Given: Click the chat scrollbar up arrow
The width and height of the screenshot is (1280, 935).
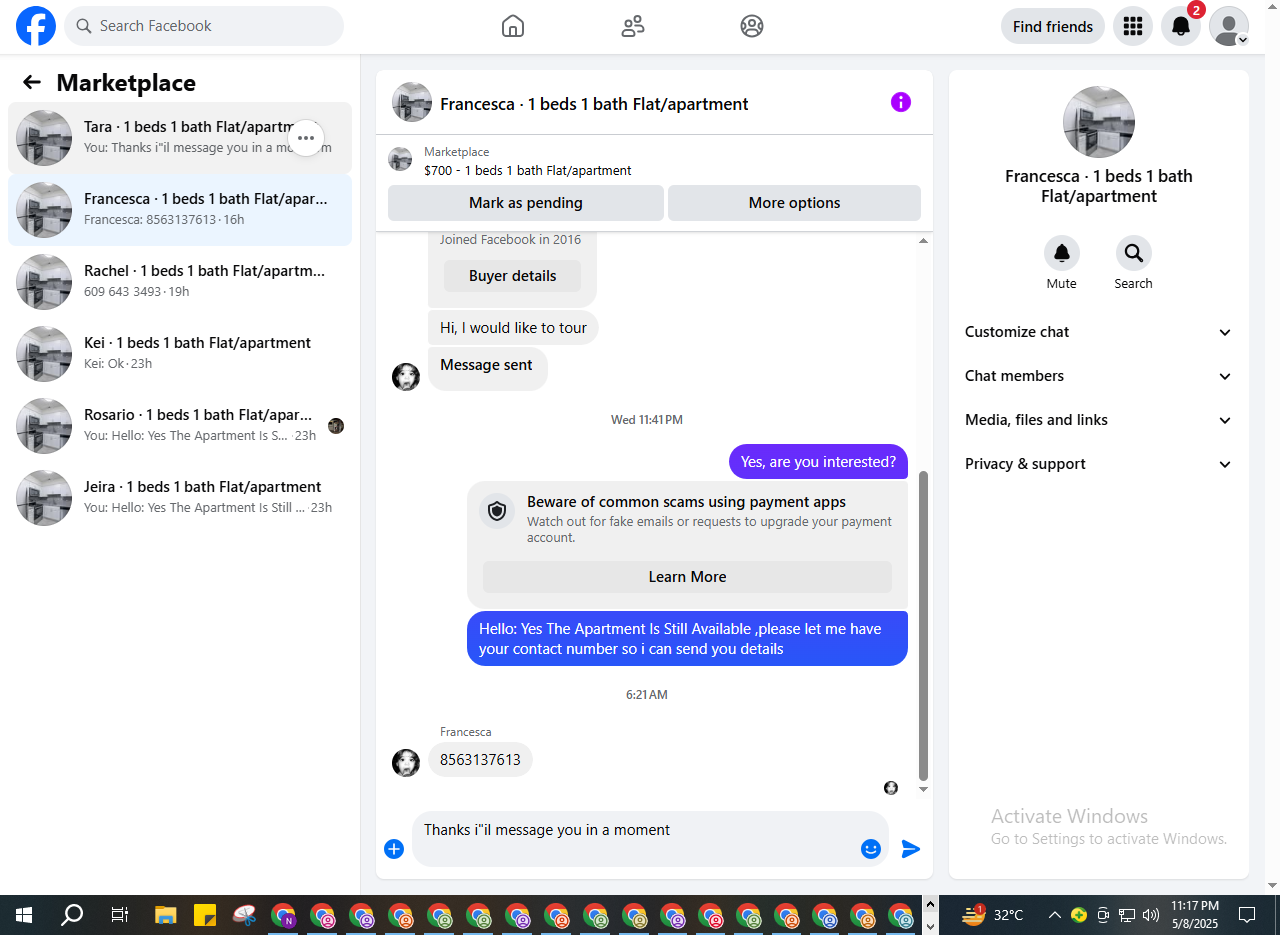Looking at the screenshot, I should tap(923, 240).
